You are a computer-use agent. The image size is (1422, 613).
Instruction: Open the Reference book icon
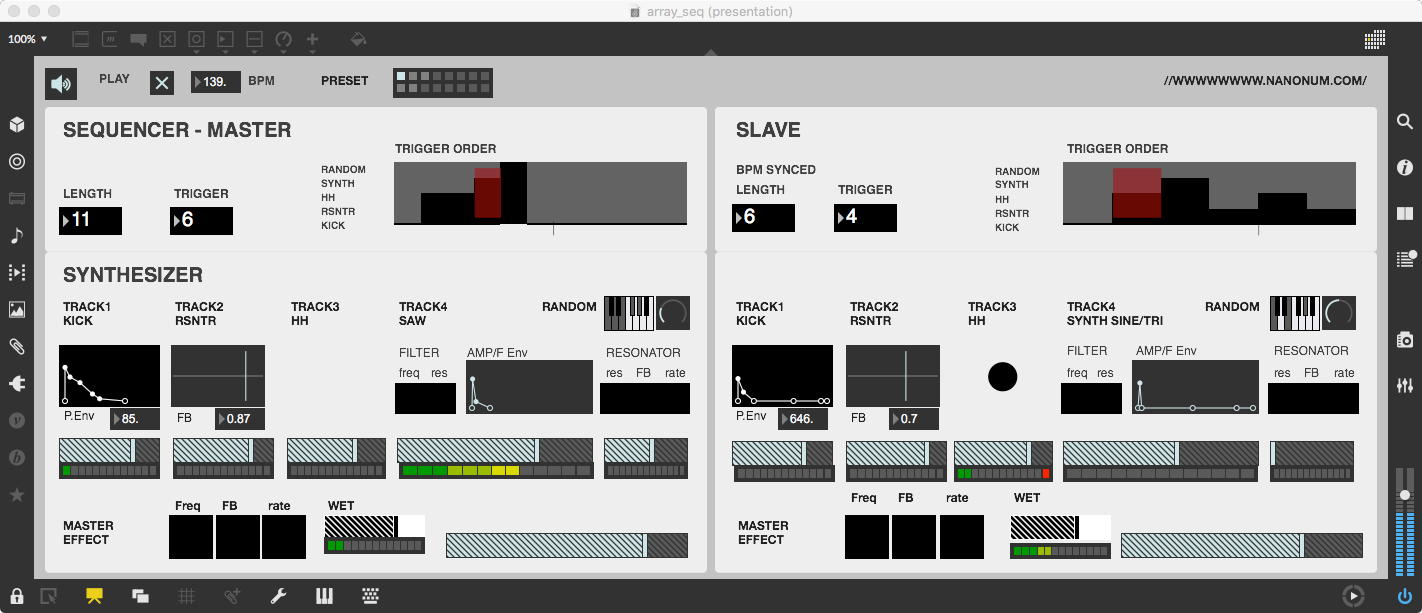[x=1405, y=213]
